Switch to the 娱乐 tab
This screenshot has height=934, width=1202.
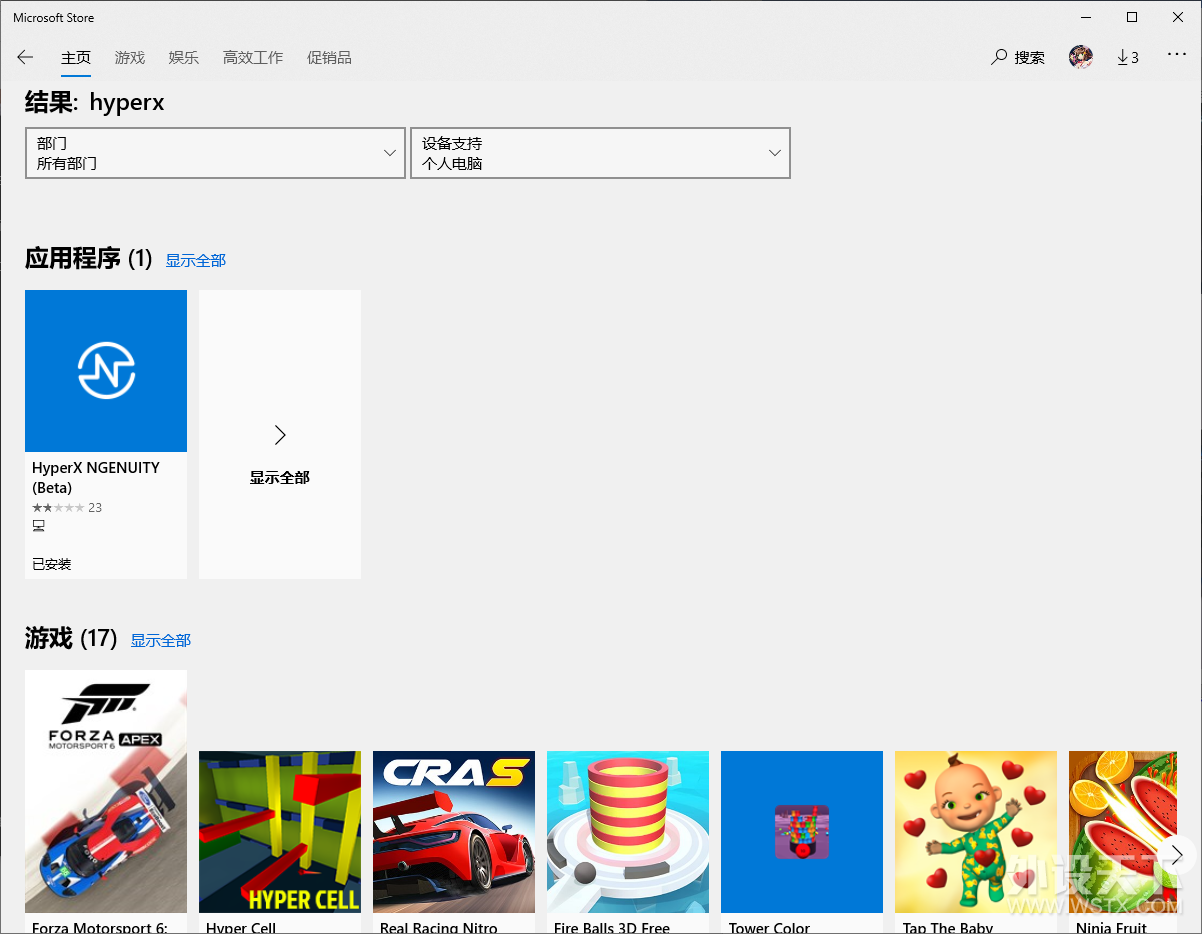pyautogui.click(x=184, y=58)
